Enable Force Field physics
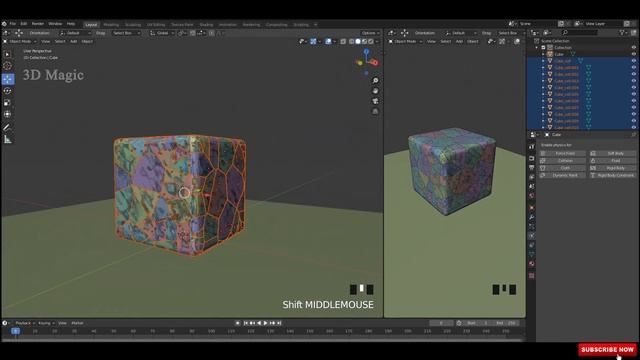Screen dimensions: 640x360 (x=562, y=153)
